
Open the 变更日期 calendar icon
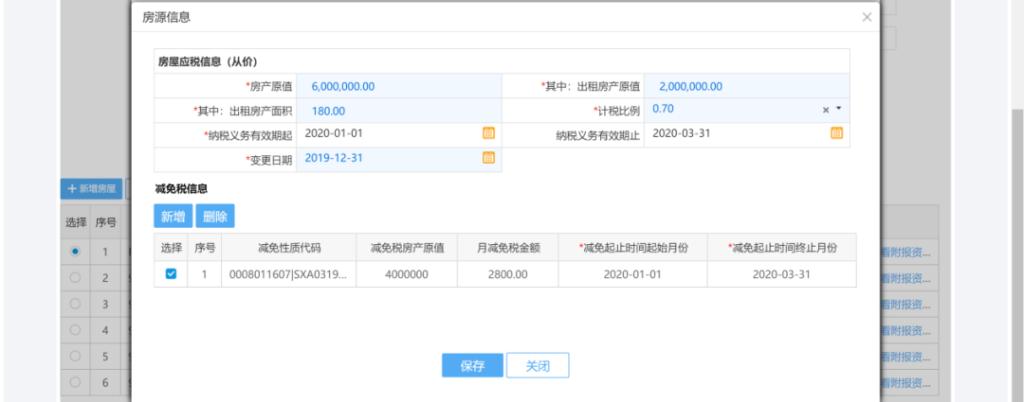489,157
